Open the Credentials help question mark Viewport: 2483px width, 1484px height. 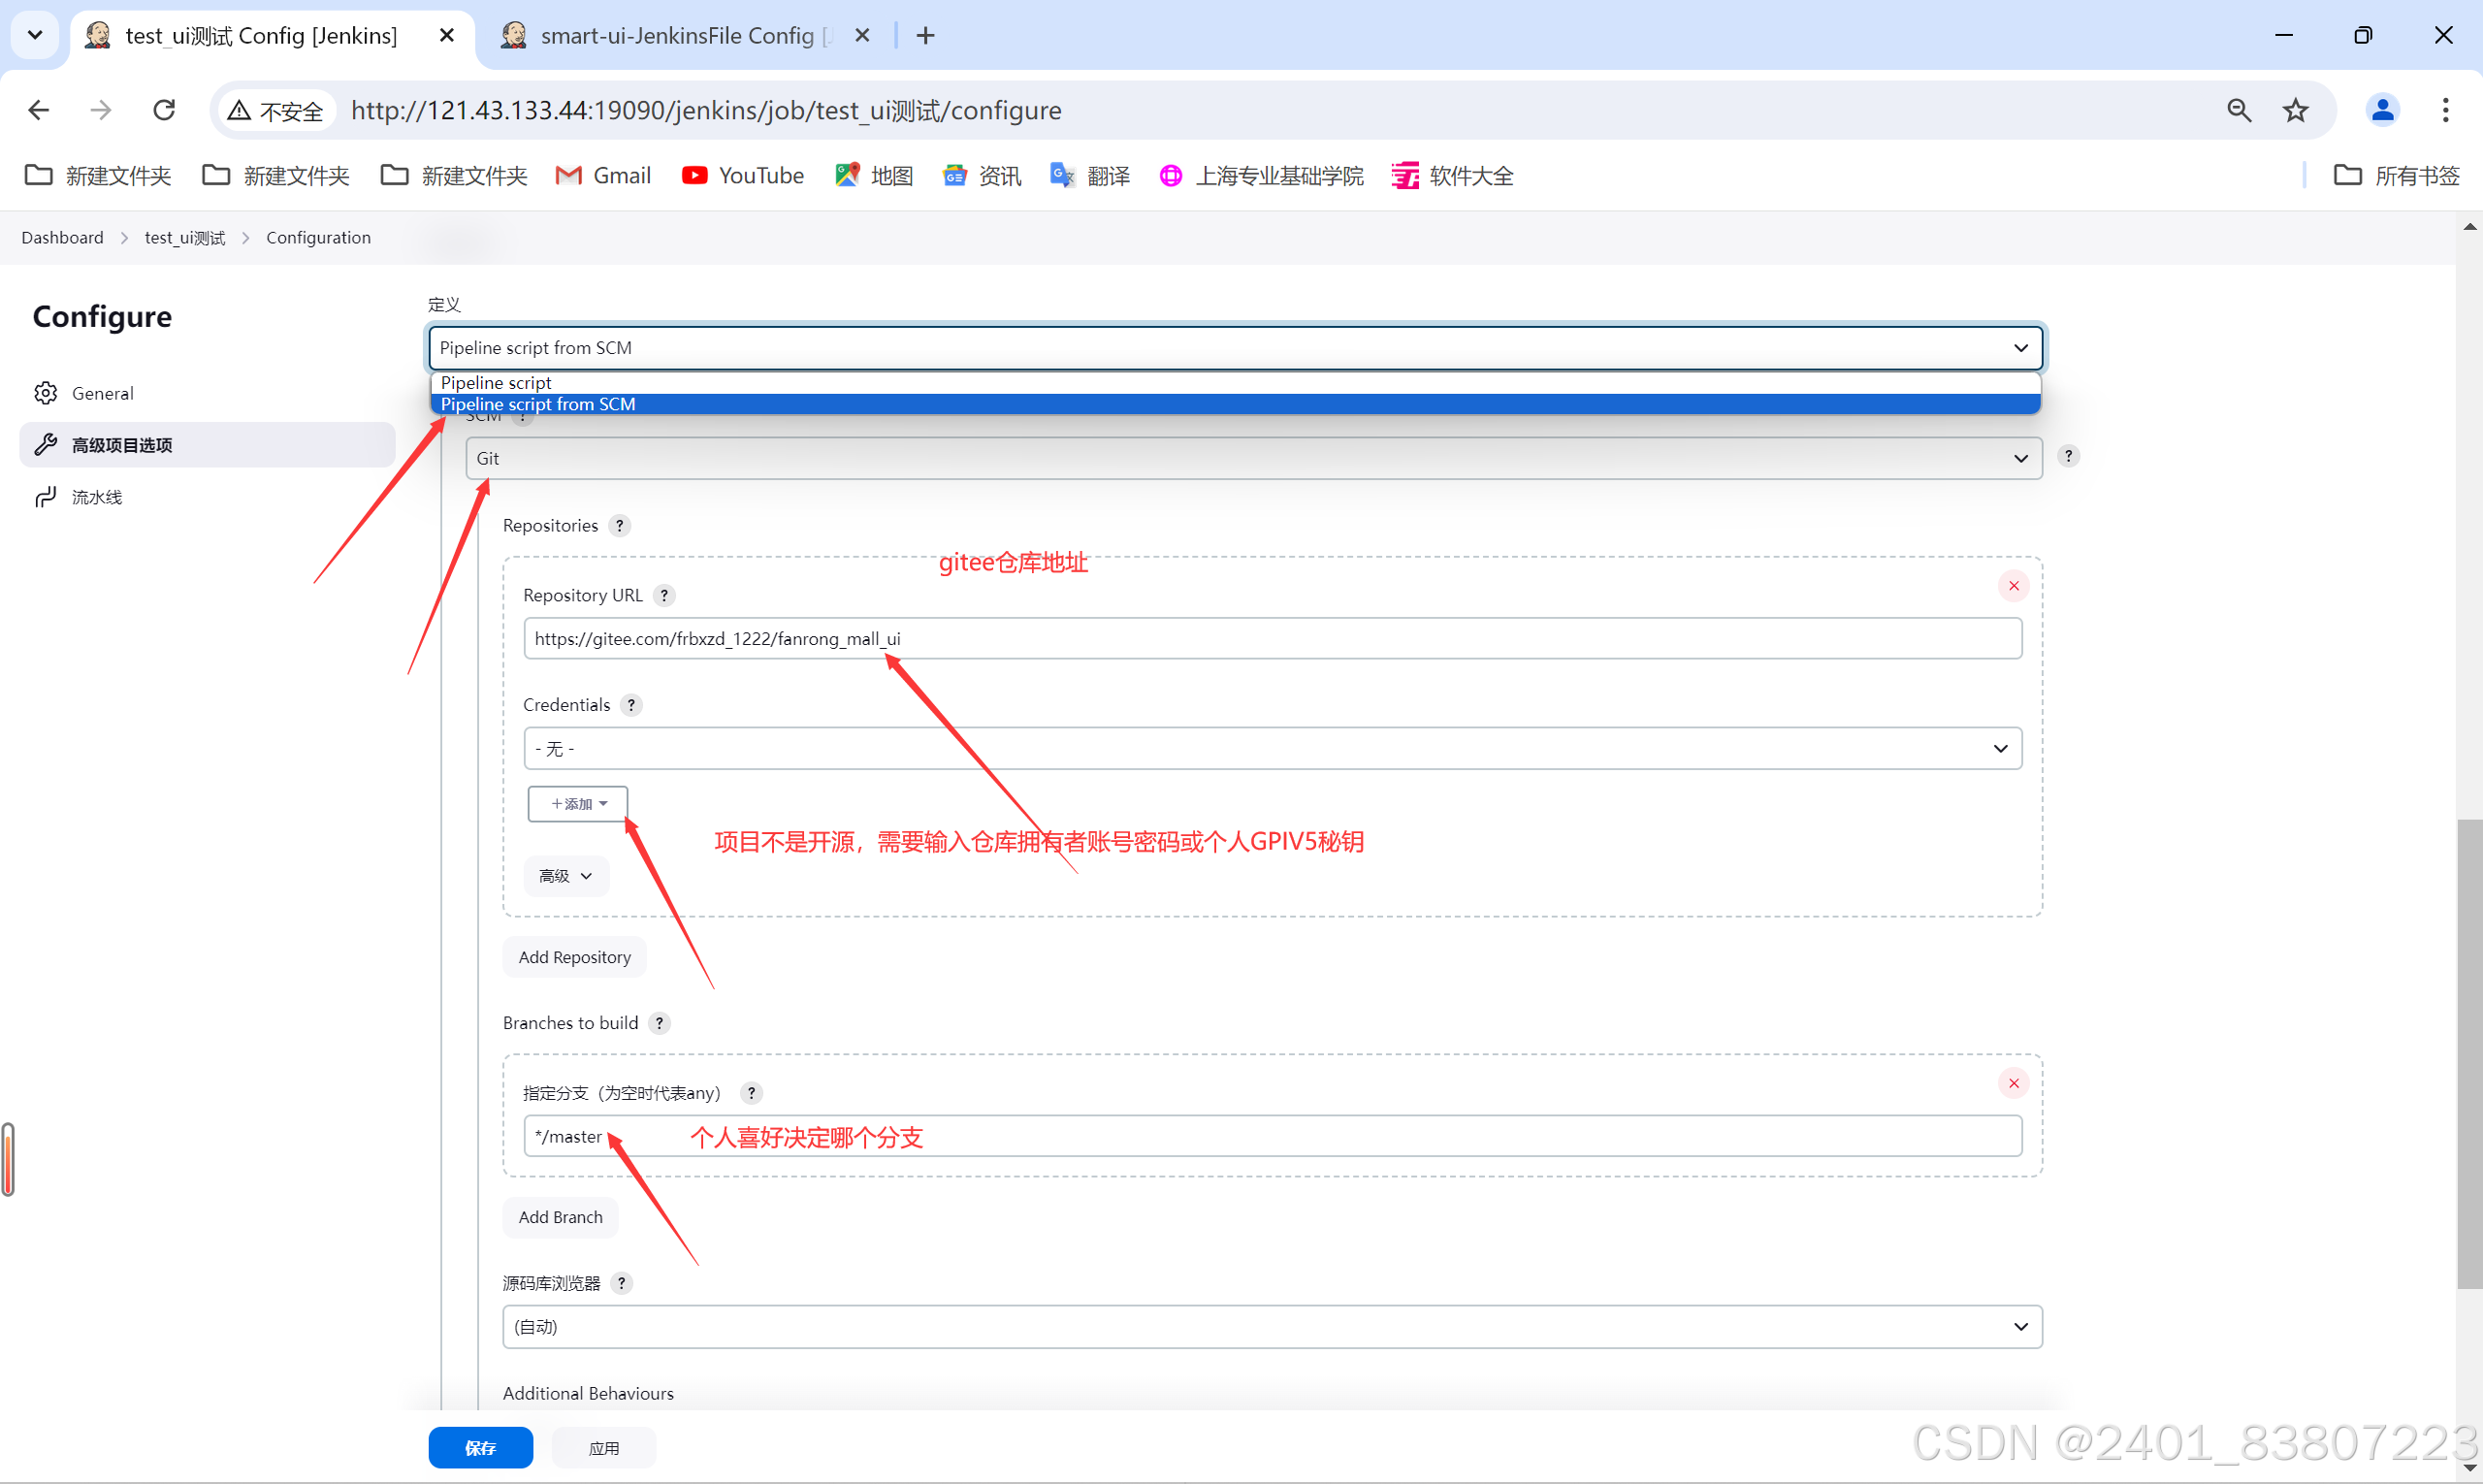click(x=631, y=705)
